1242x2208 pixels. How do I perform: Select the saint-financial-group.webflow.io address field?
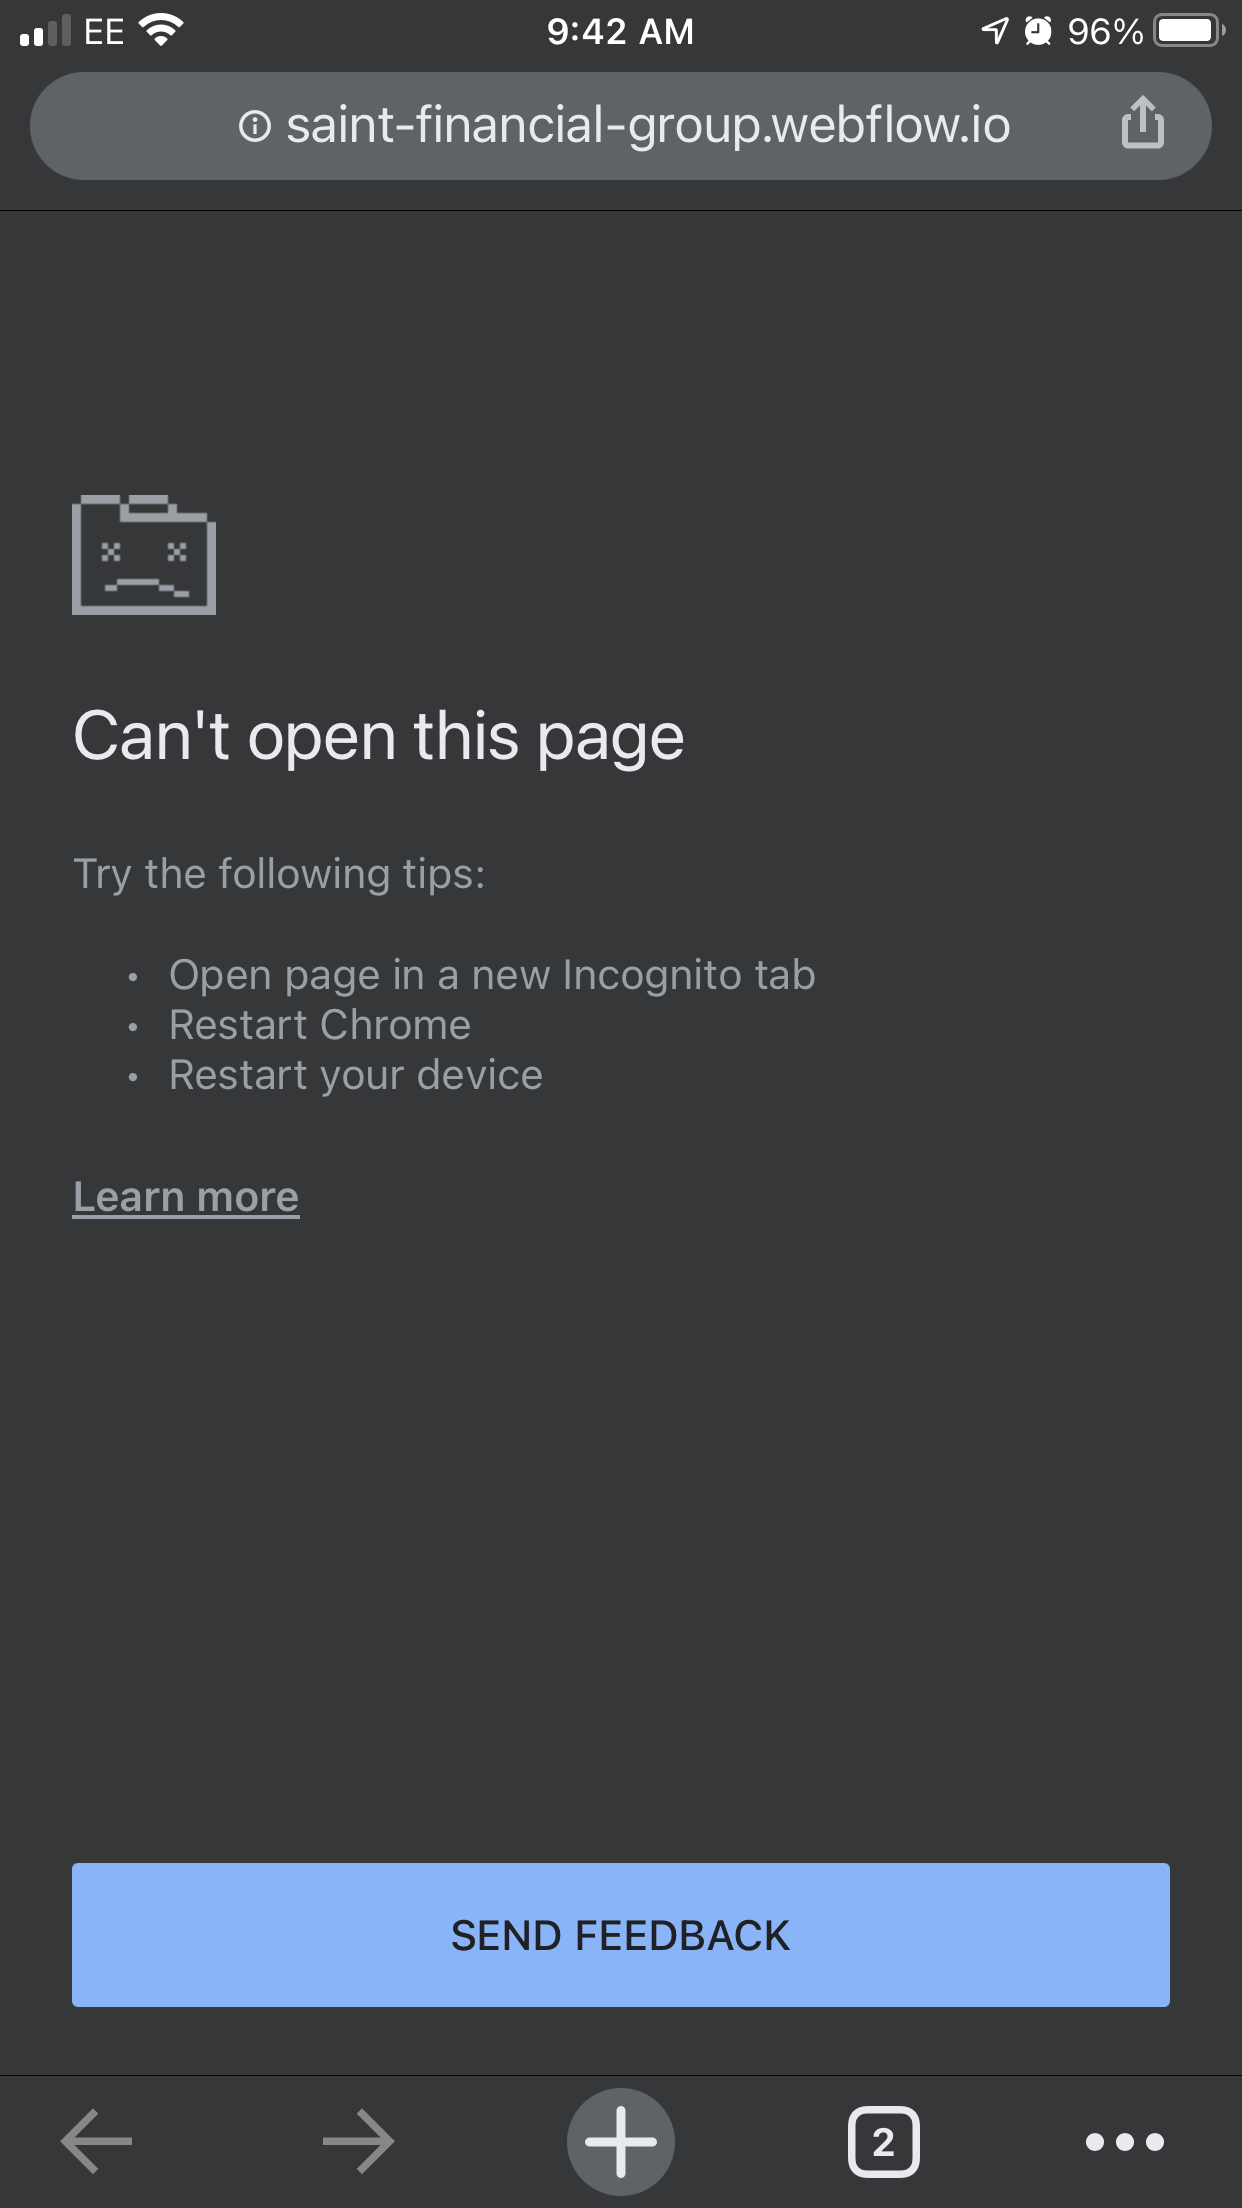pos(621,126)
